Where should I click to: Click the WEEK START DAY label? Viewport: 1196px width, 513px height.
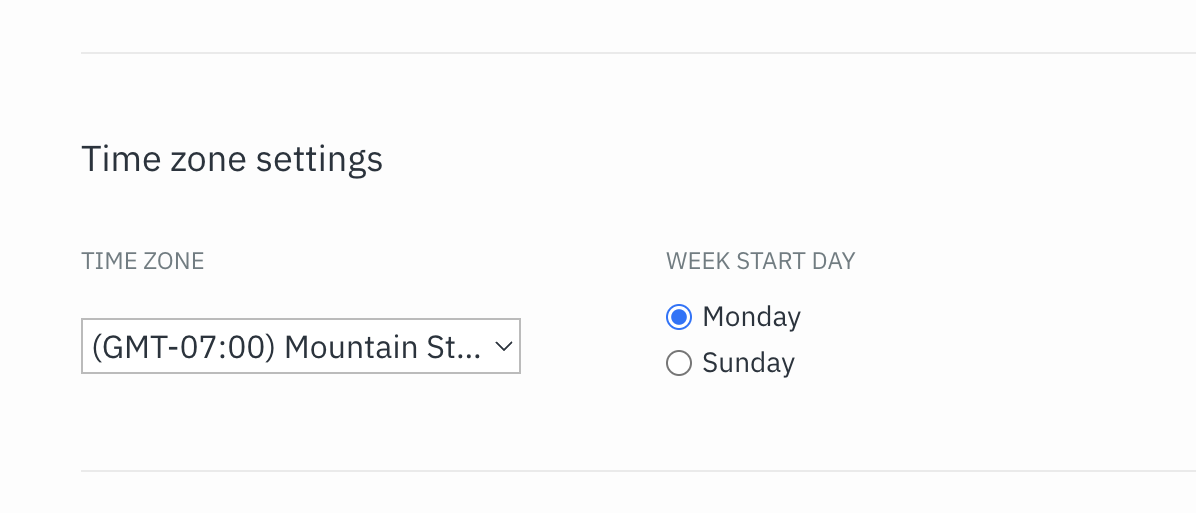(x=760, y=261)
